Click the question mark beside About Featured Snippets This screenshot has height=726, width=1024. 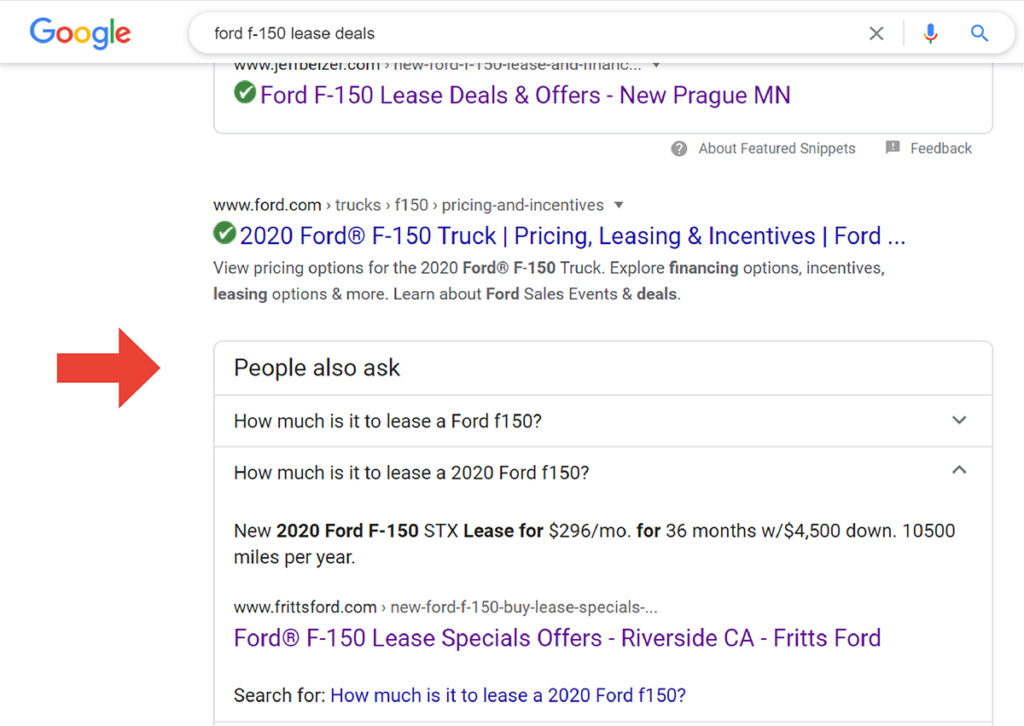click(678, 148)
